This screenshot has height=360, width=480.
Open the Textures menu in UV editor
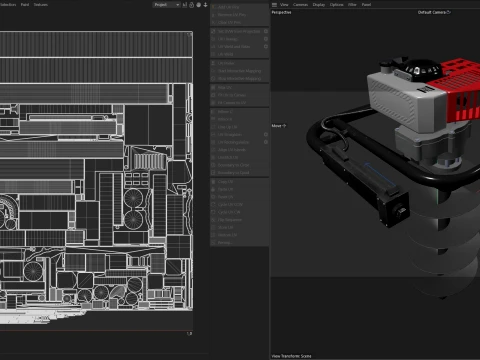(x=41, y=5)
